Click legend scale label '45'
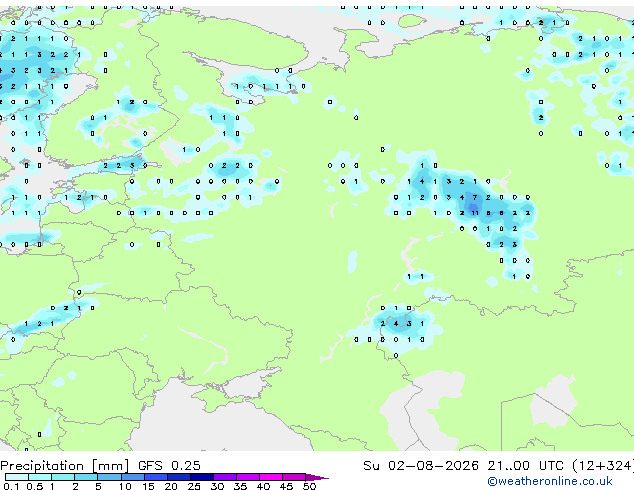 (x=286, y=486)
